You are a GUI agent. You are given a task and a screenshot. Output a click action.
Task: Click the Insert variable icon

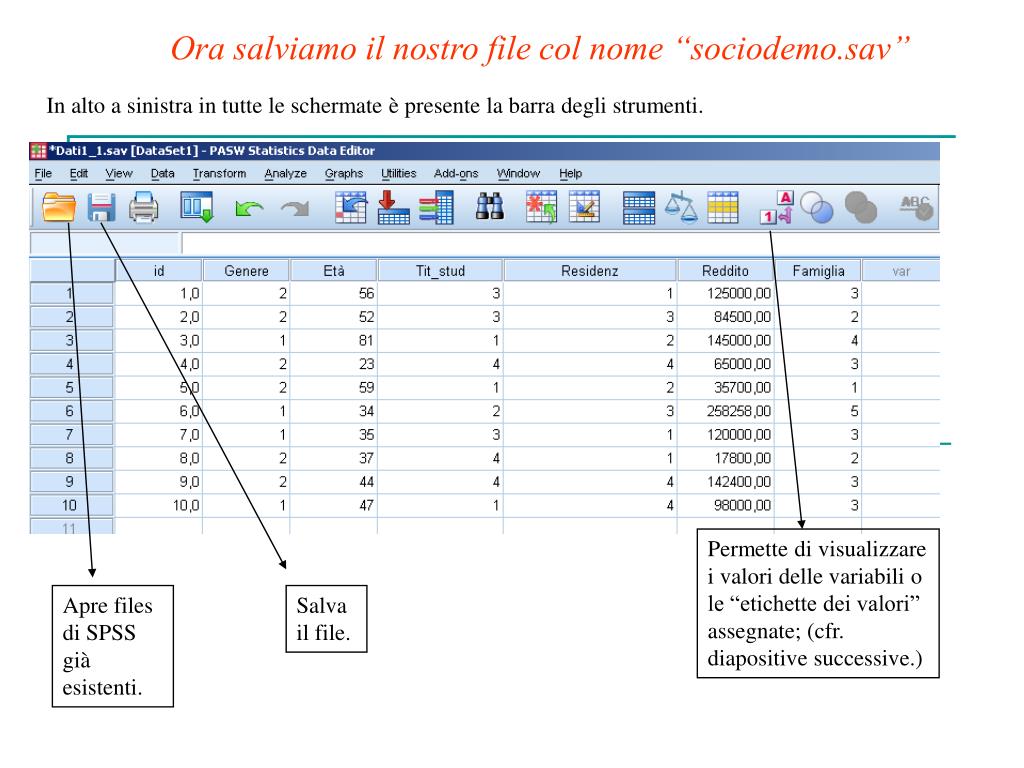[584, 207]
